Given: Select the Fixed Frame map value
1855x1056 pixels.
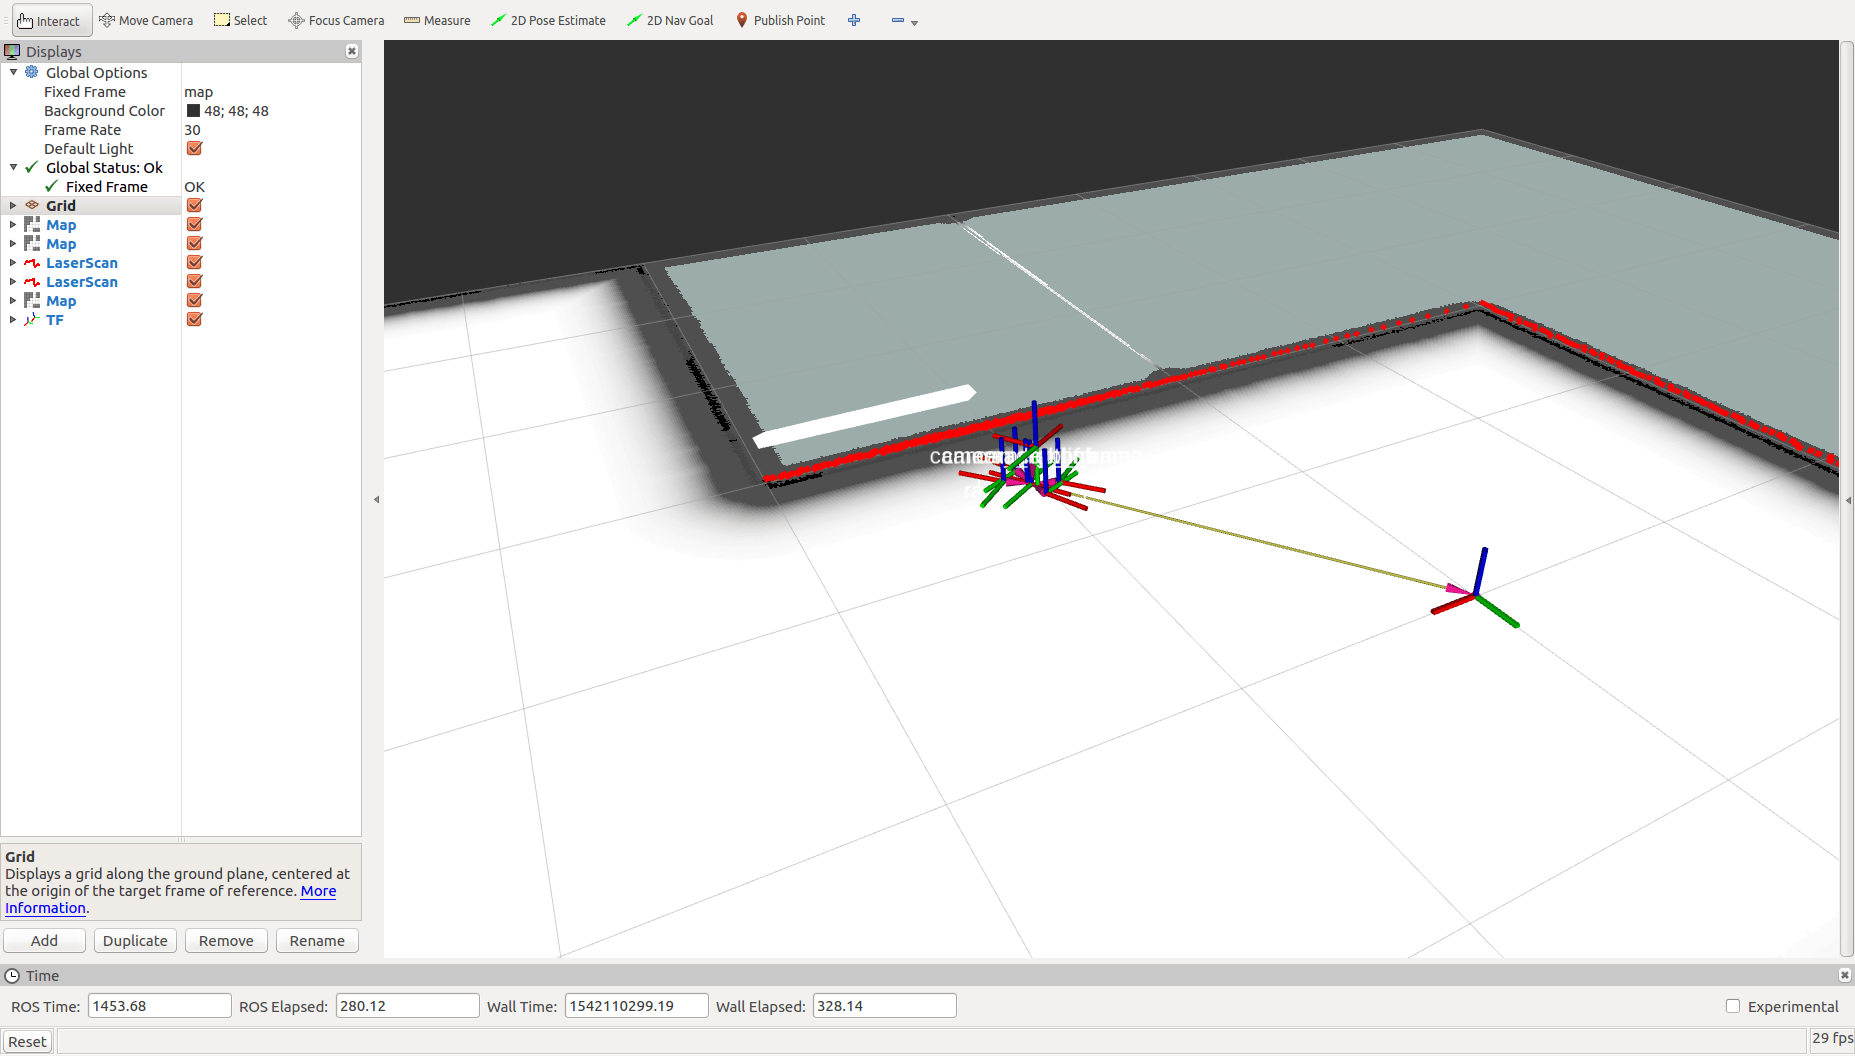Looking at the screenshot, I should [198, 91].
